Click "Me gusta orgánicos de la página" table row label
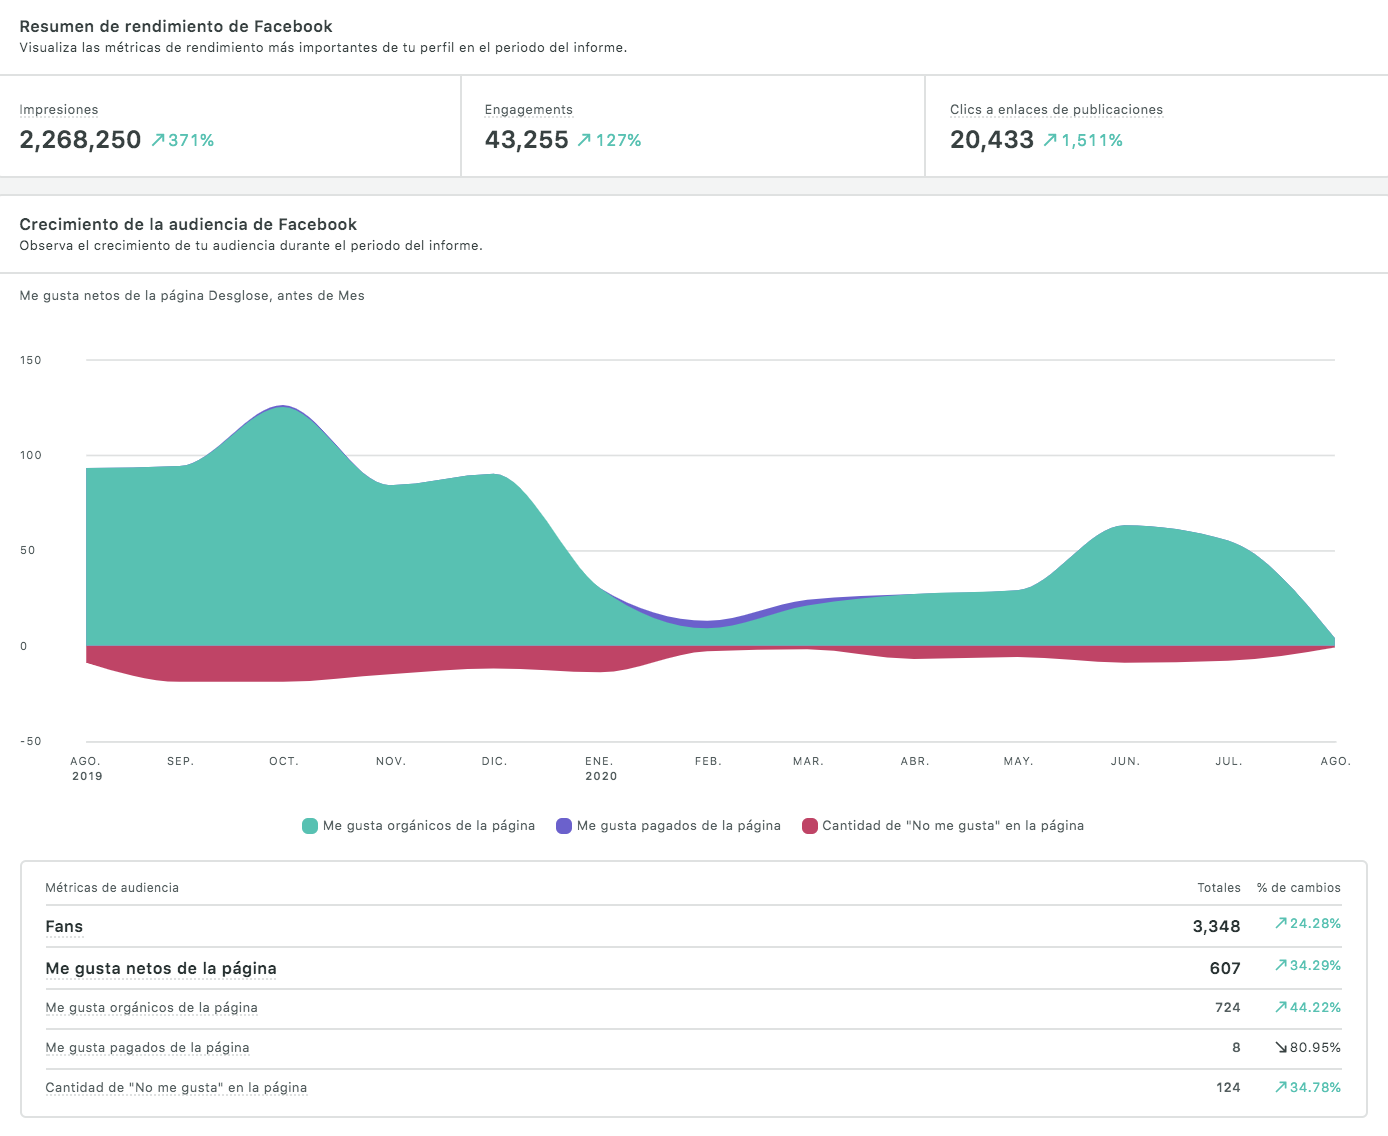The height and width of the screenshot is (1136, 1388). [152, 1008]
